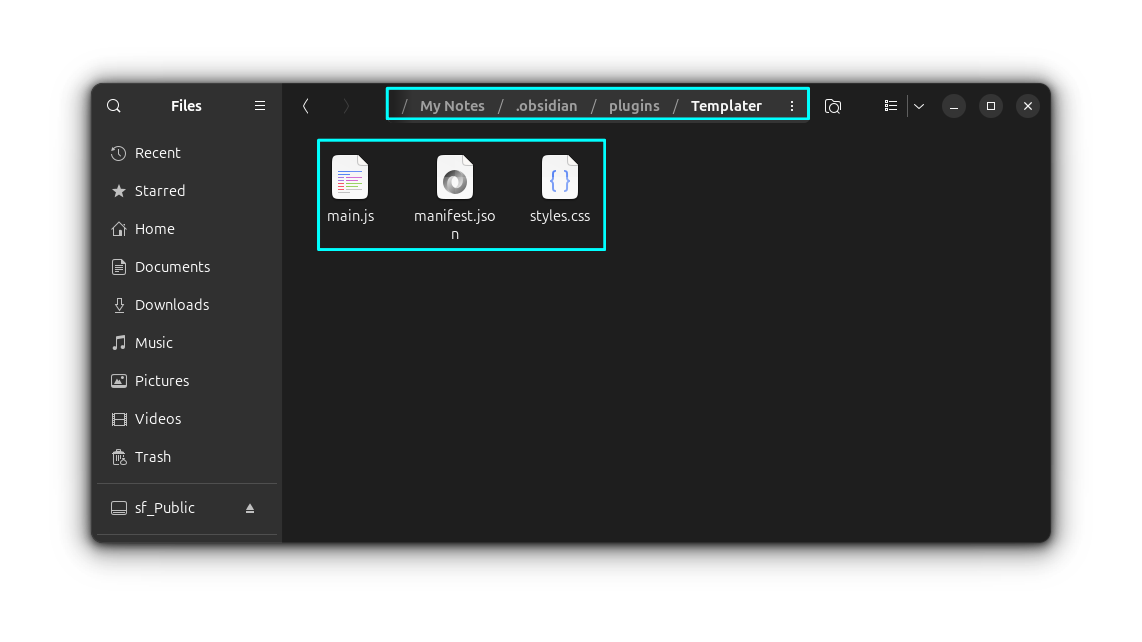Navigate to the plugins breadcrumb
The width and height of the screenshot is (1142, 642).
[x=634, y=105]
